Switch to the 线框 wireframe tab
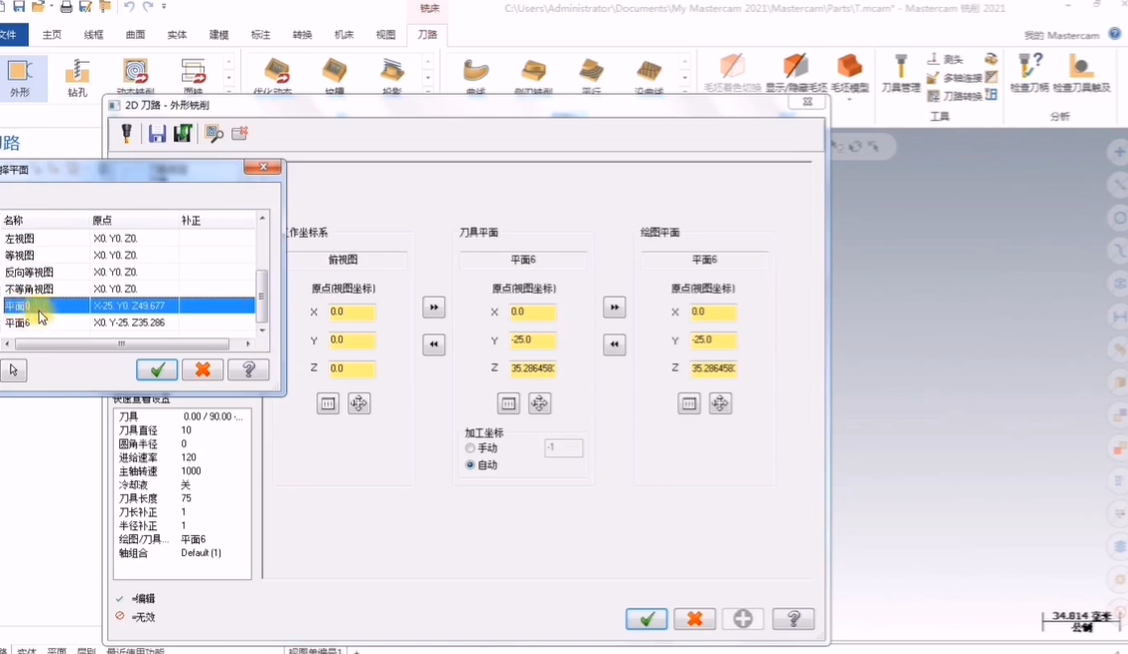The image size is (1128, 654). click(x=94, y=35)
